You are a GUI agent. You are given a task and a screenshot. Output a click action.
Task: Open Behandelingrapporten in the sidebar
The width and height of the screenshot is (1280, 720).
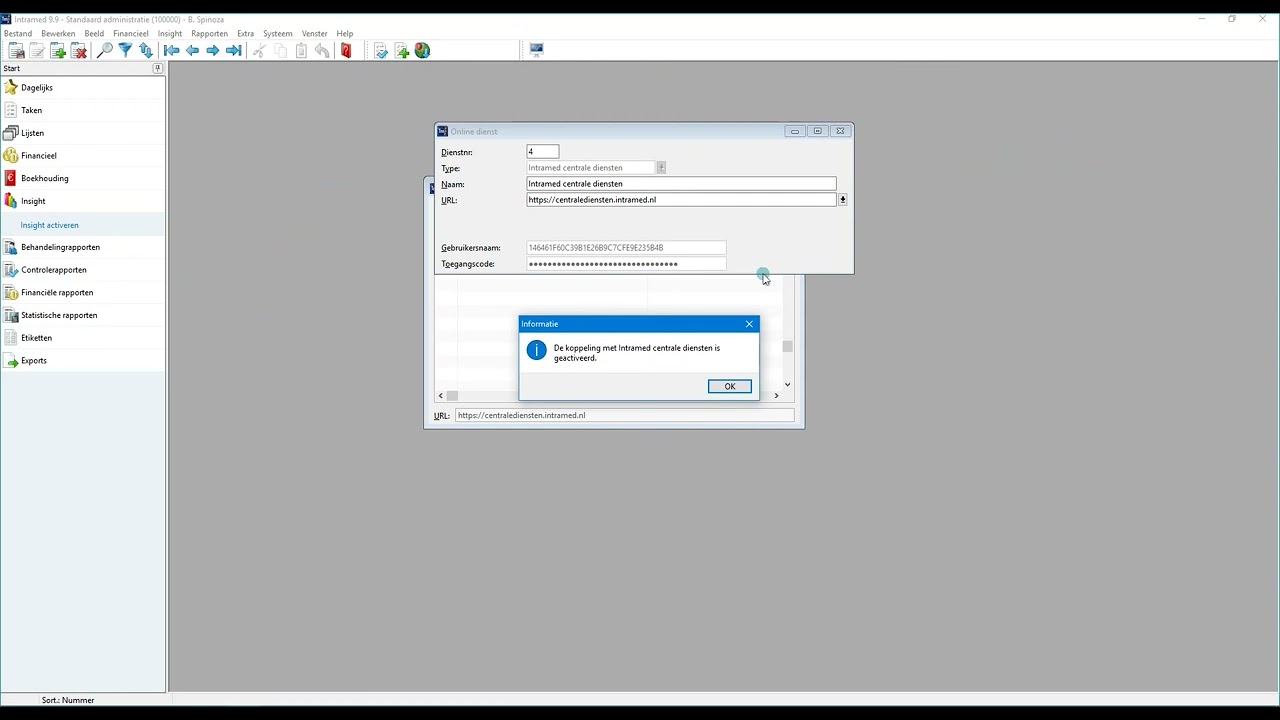coord(83,247)
